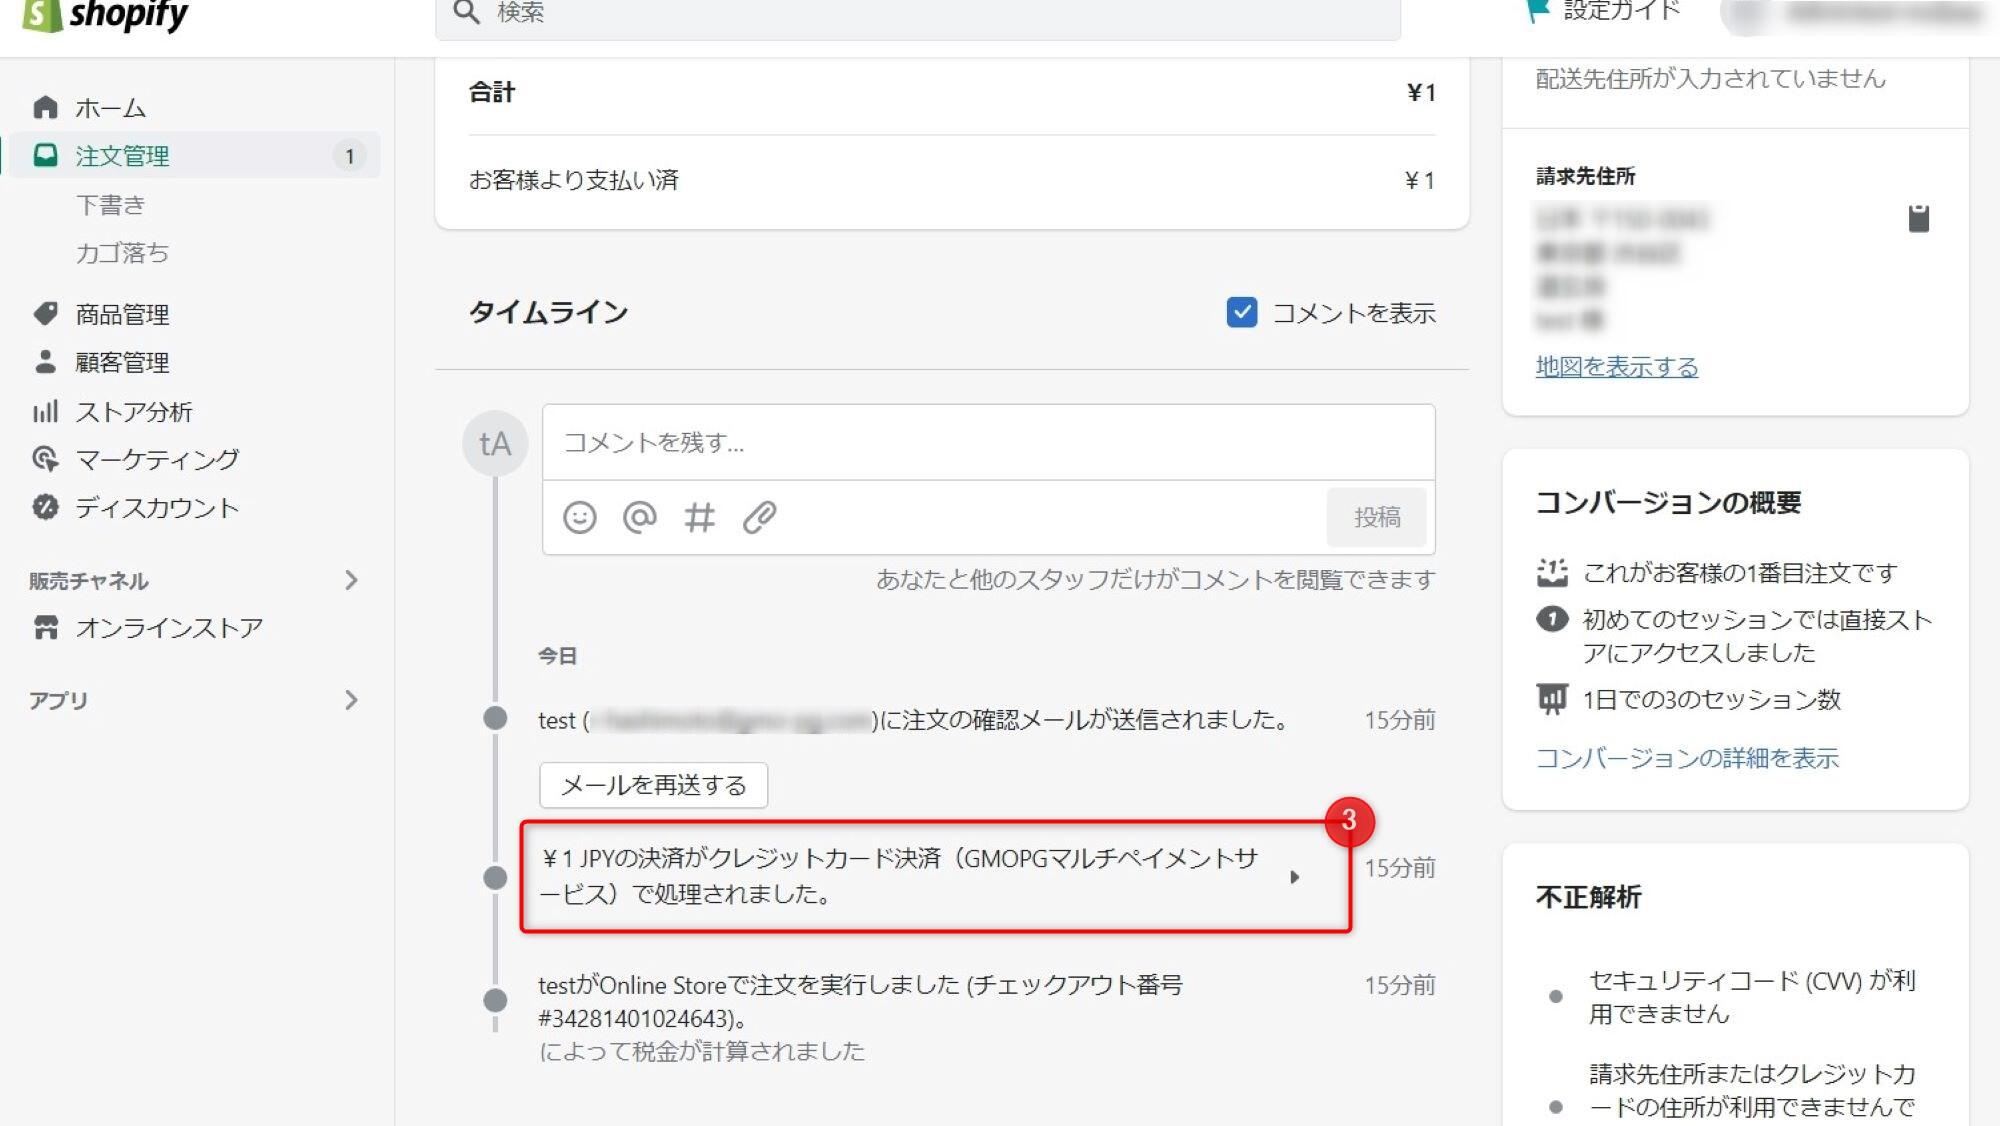Mention a staff member with the @ icon
This screenshot has width=2000, height=1126.
[x=641, y=517]
